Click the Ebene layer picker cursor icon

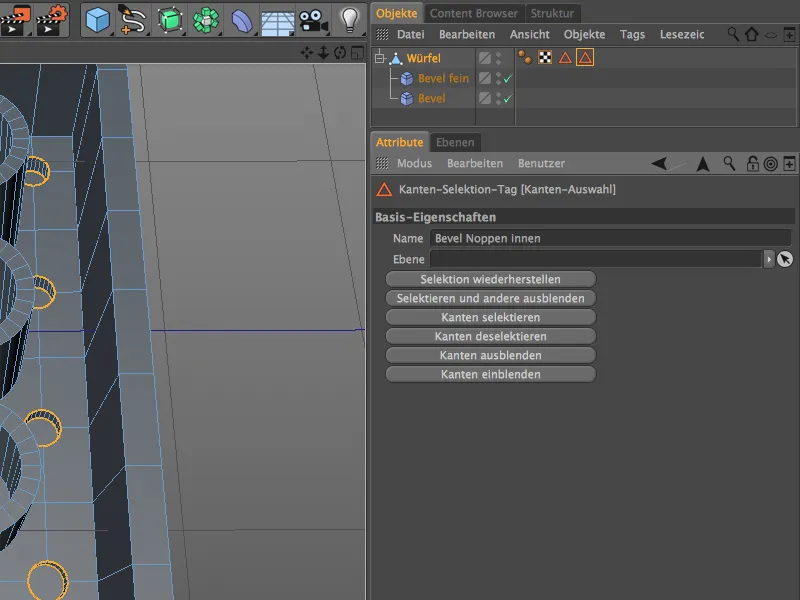(x=785, y=259)
